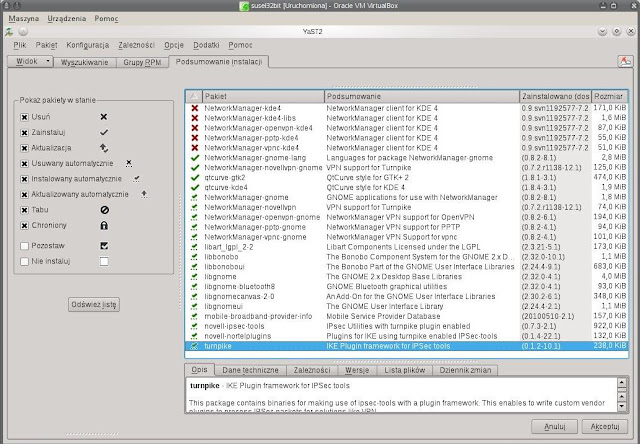Click auto-install status icon for libgnomeui
This screenshot has height=444, width=640.
194,306
